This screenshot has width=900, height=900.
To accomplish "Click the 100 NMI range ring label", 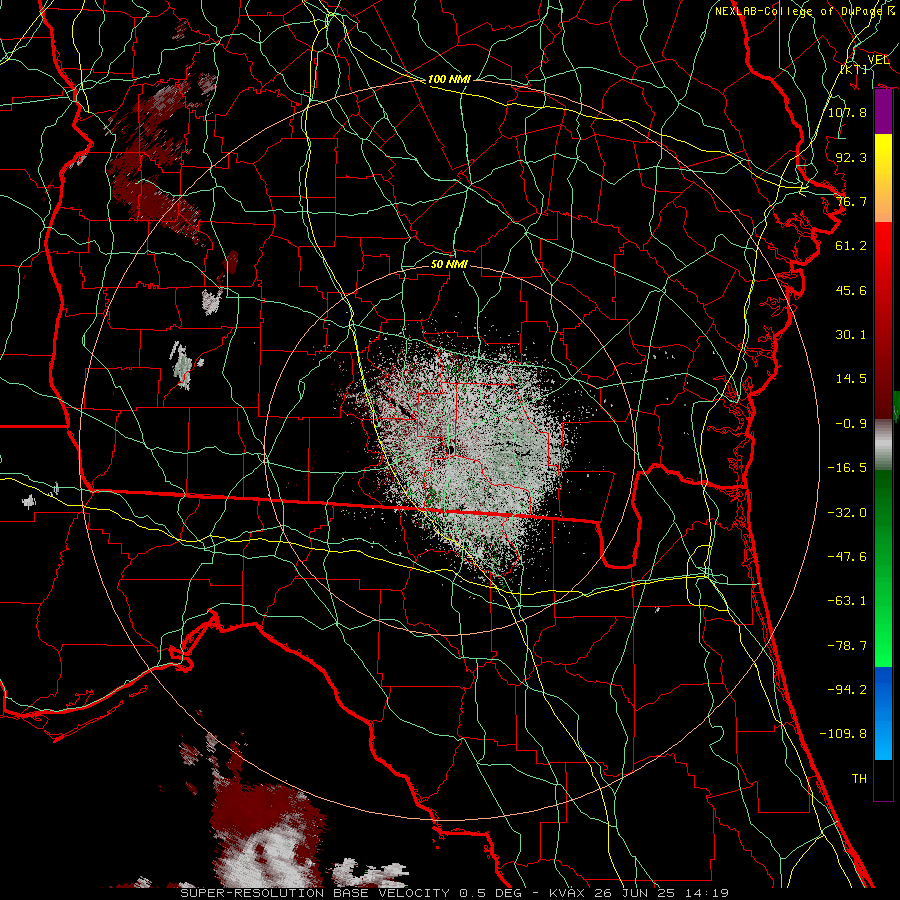I will [449, 79].
